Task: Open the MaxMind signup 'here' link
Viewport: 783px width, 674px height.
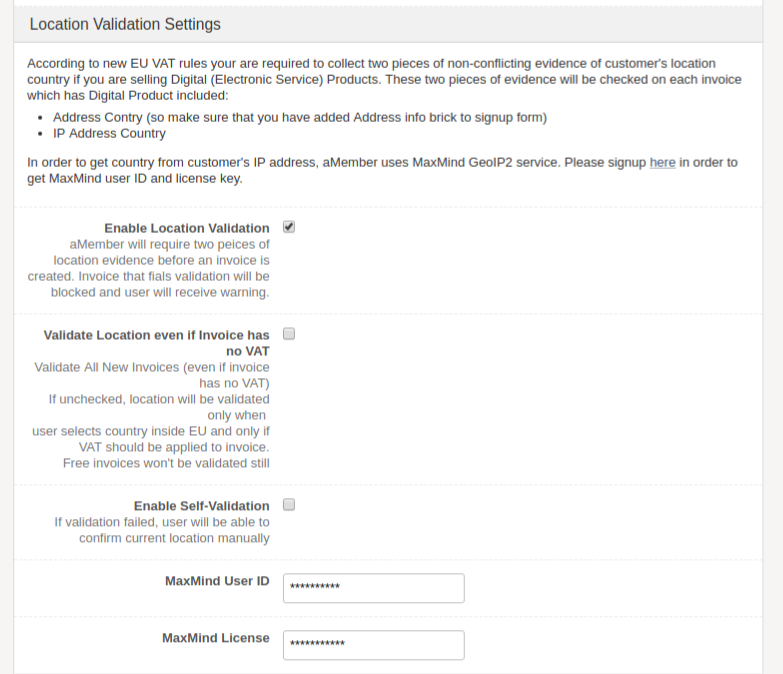Action: (662, 162)
